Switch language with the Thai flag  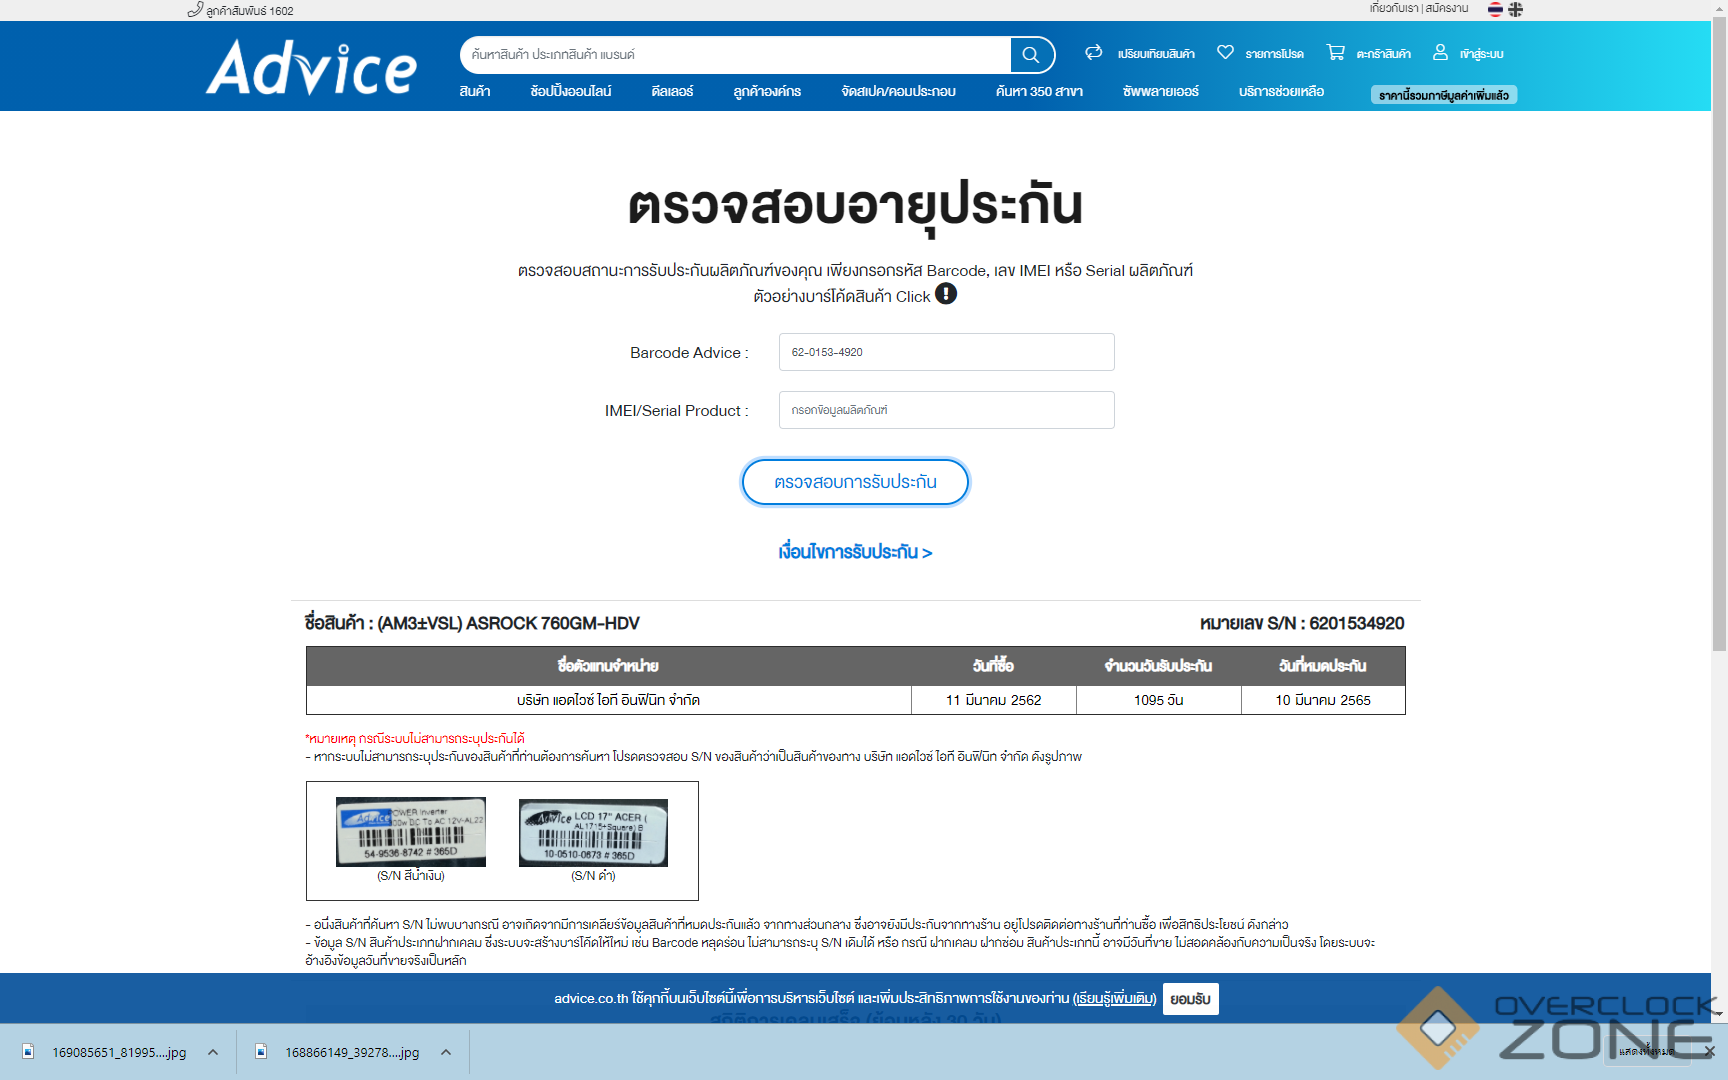coord(1495,9)
